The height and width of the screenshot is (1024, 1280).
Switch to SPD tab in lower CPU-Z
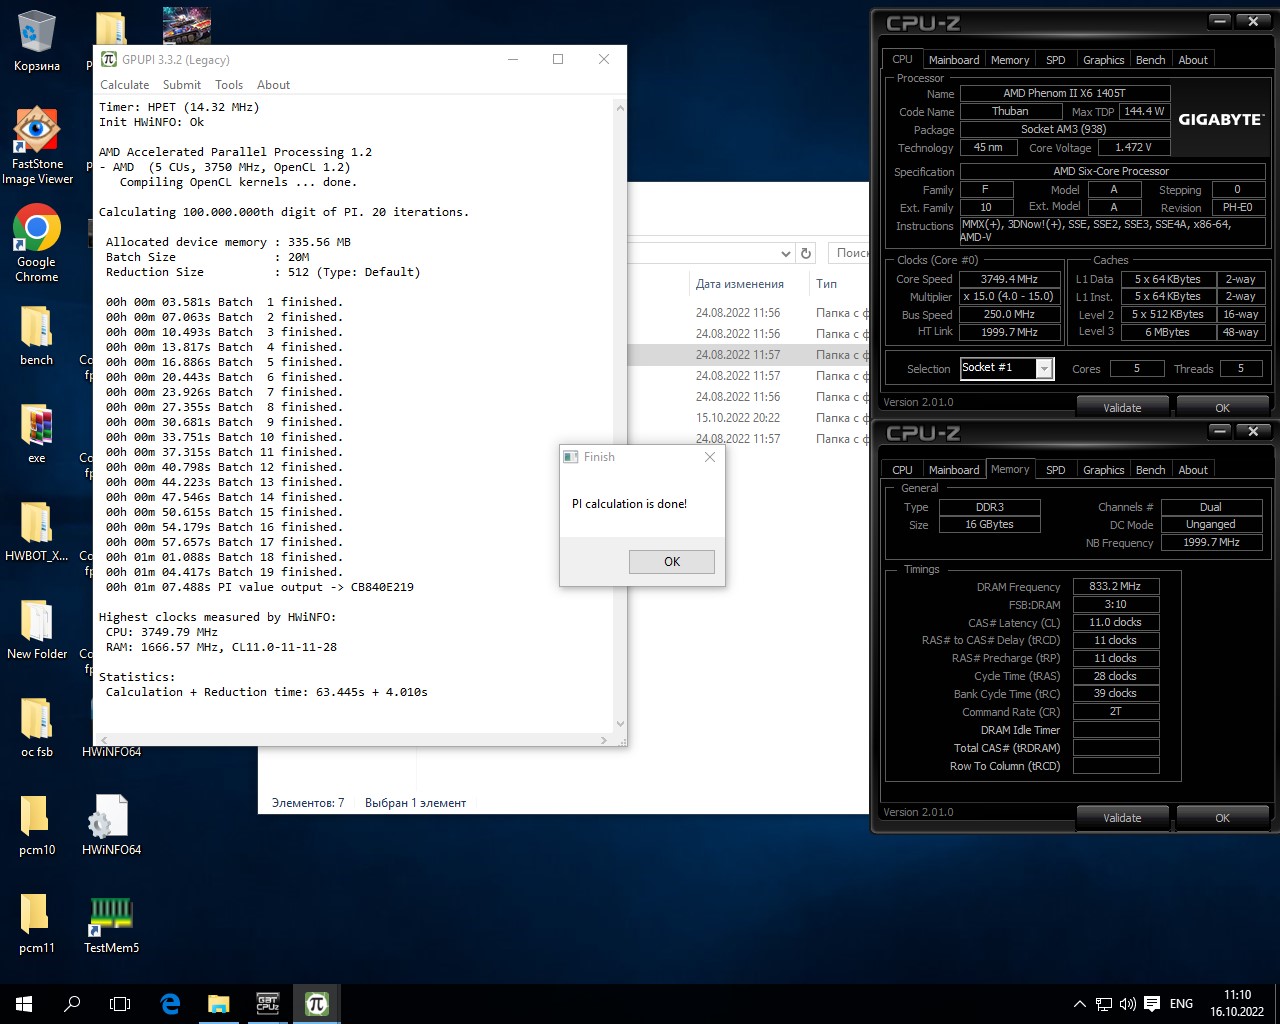click(1056, 470)
